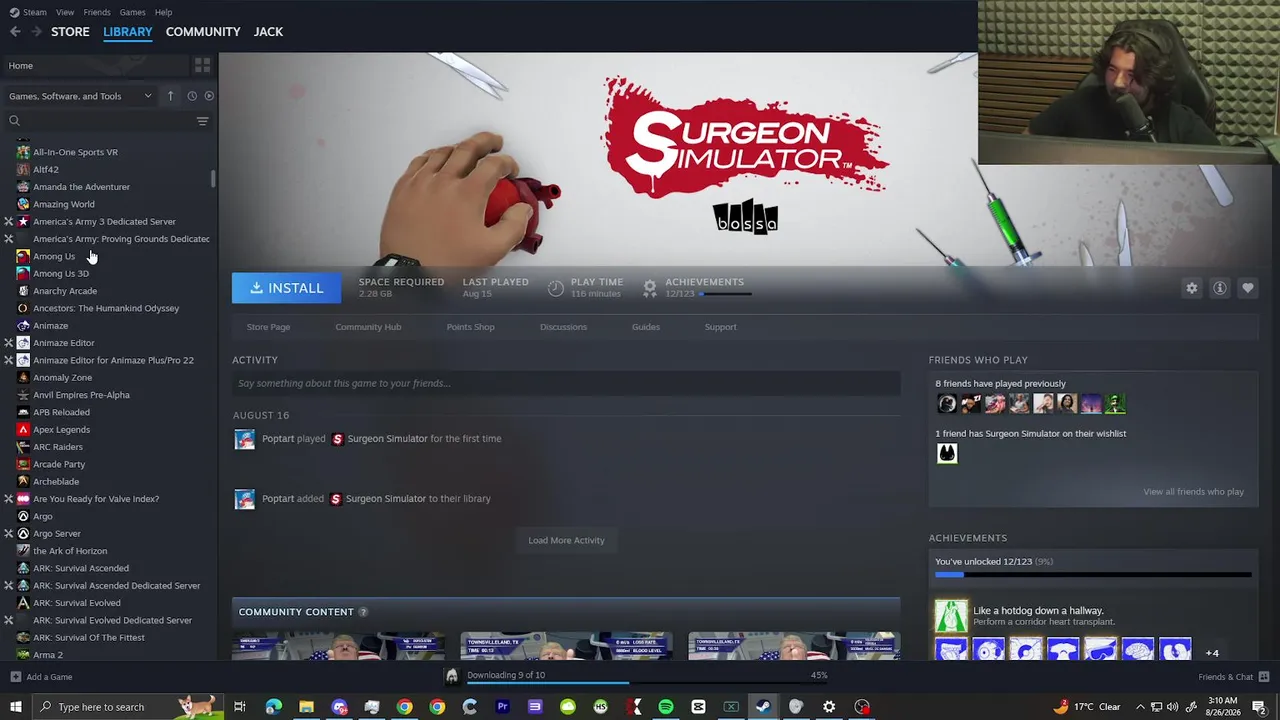Switch to the COMMUNITY tab
1280x720 pixels.
(203, 32)
